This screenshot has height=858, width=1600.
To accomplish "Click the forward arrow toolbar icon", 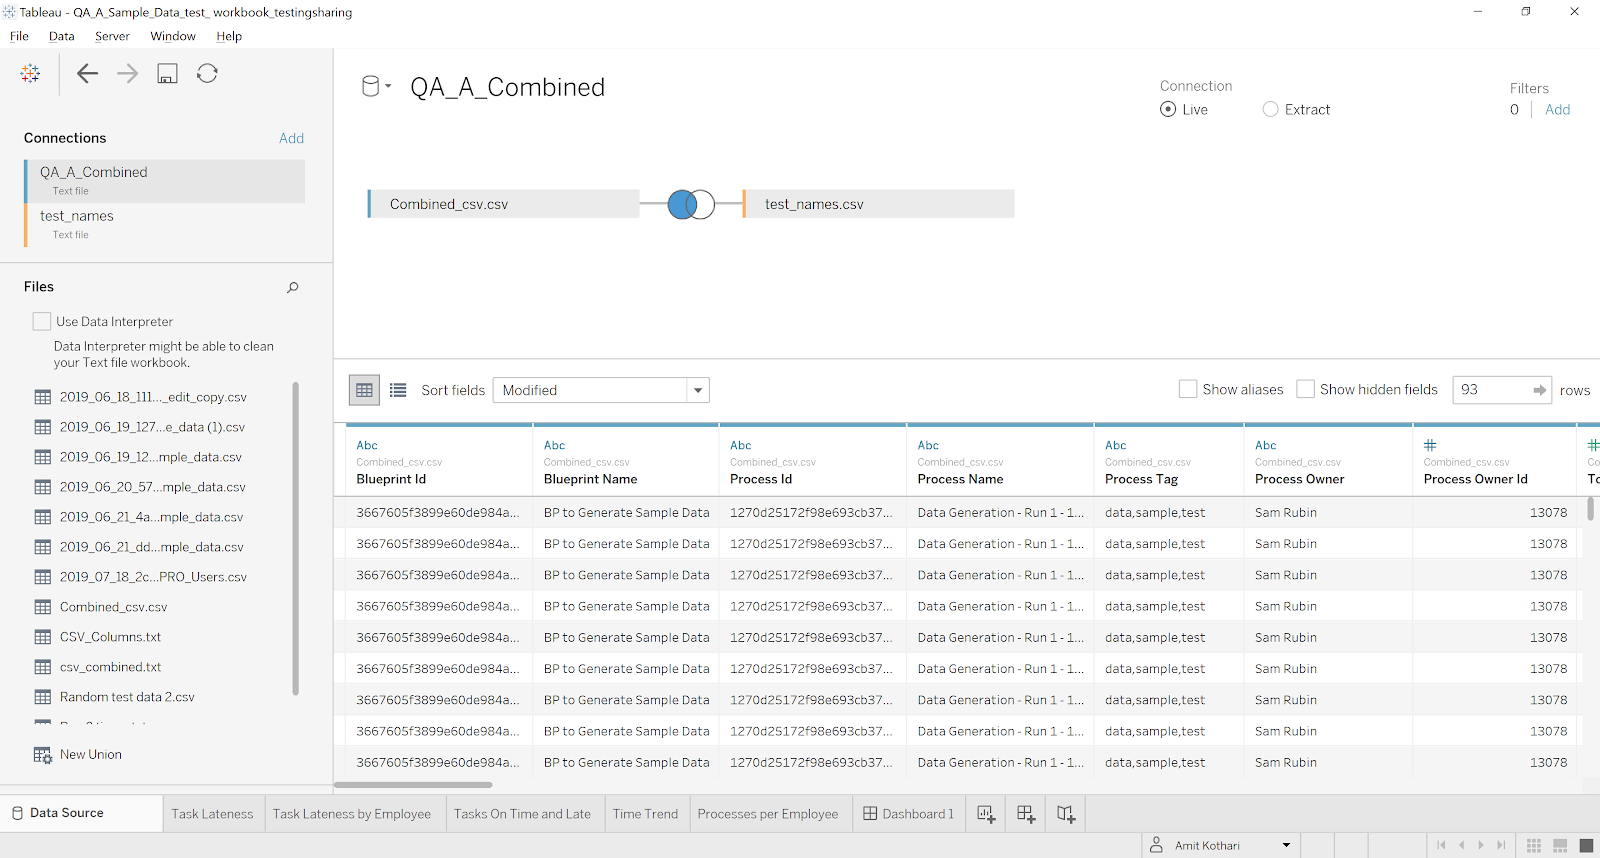I will (x=127, y=73).
